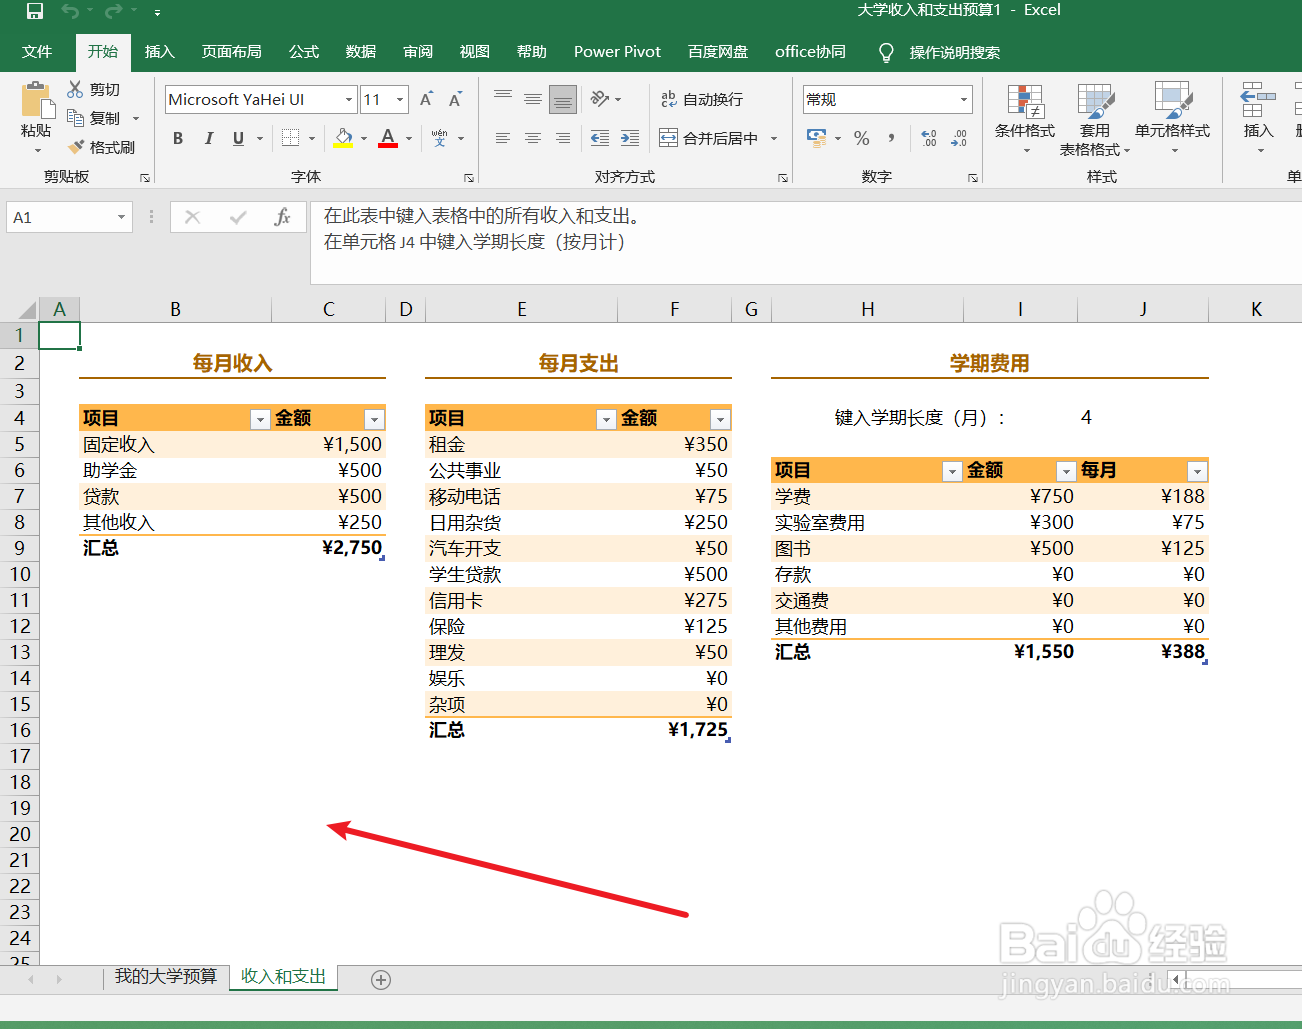Toggle Italic formatting
The height and width of the screenshot is (1029, 1302).
click(208, 138)
